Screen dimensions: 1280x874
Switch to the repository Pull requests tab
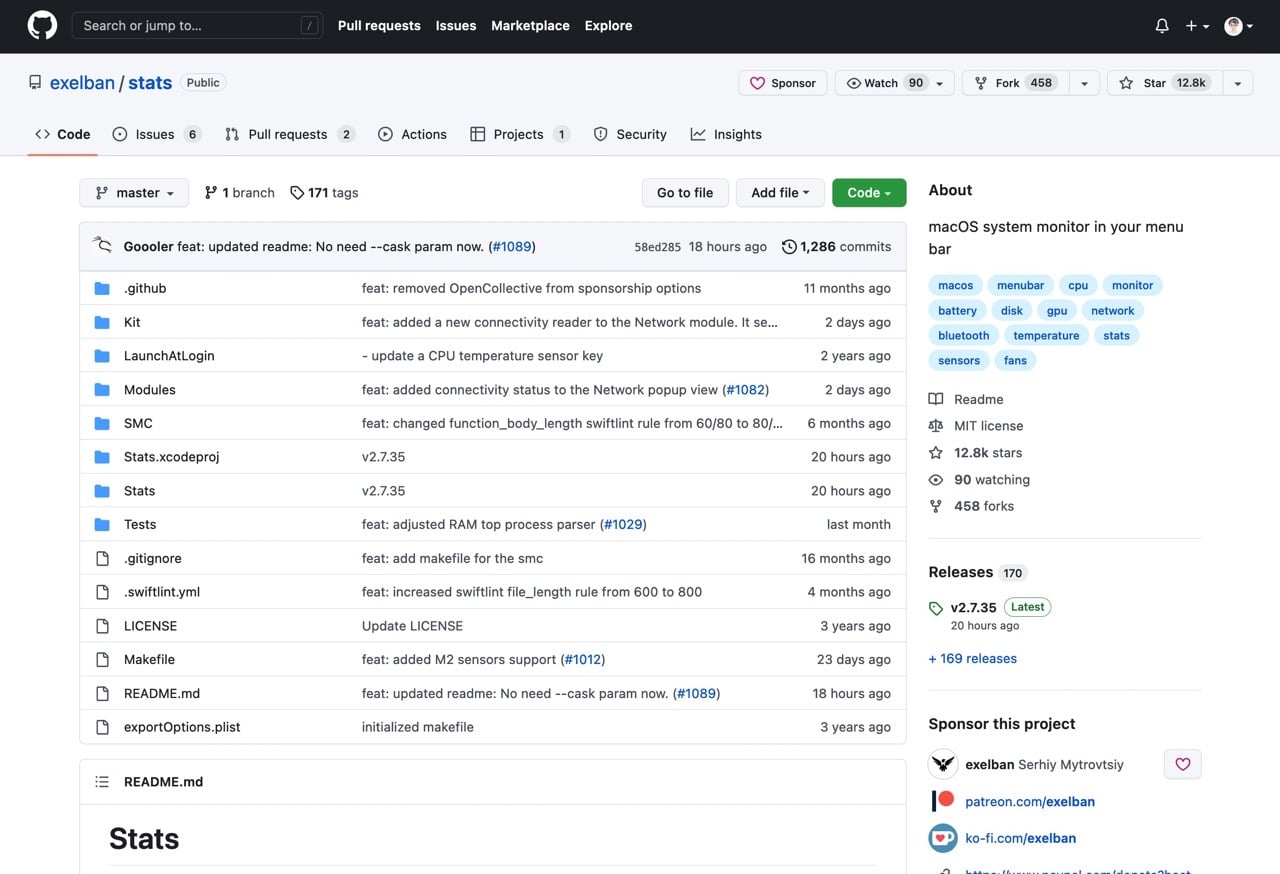click(290, 134)
